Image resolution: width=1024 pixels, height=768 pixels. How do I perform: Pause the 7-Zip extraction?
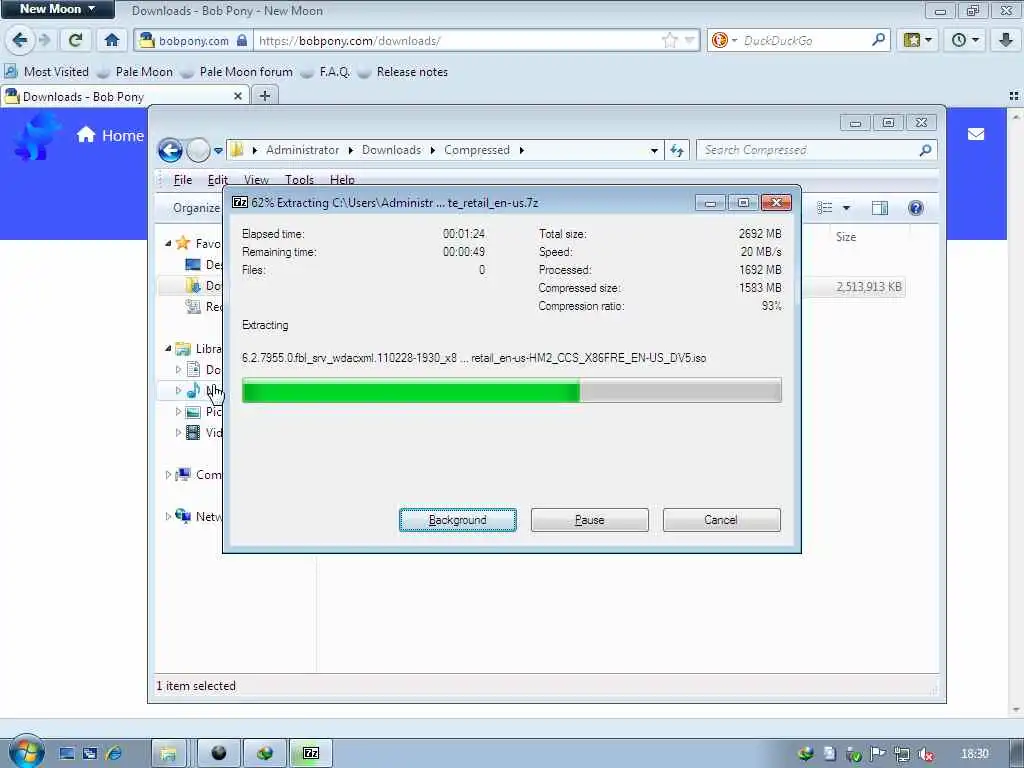(x=590, y=520)
